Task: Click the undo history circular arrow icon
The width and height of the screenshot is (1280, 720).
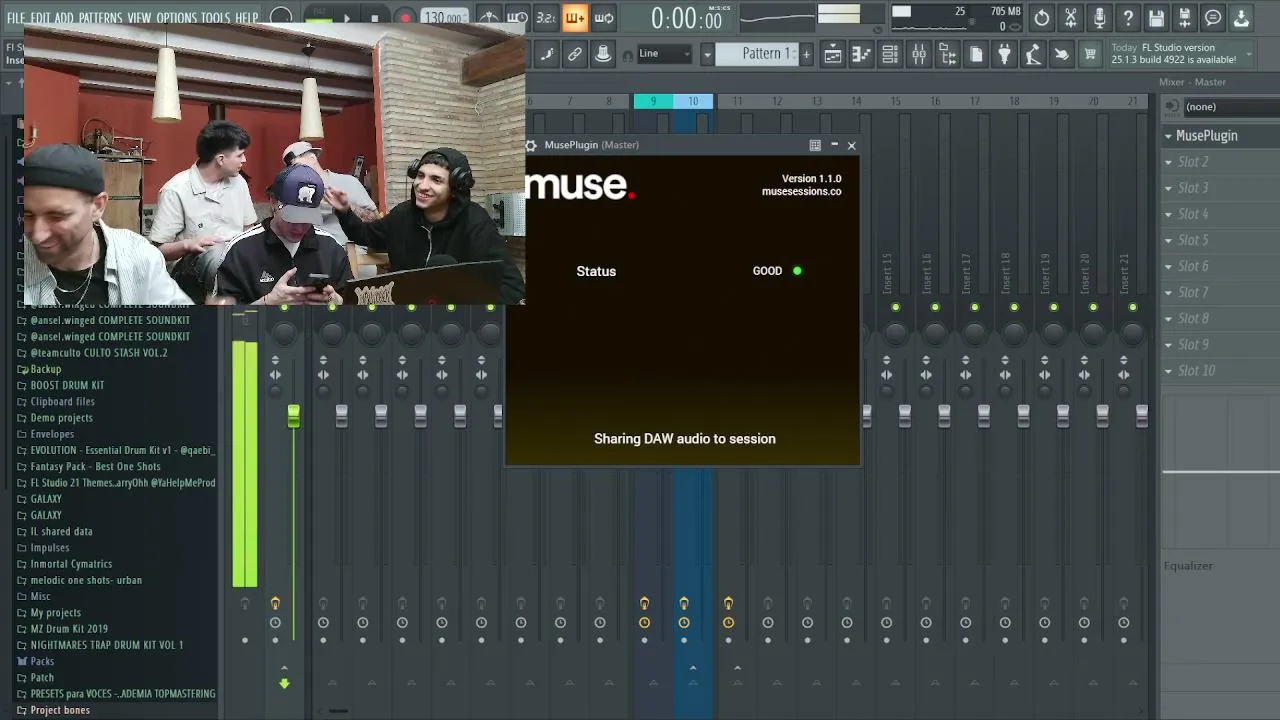Action: pyautogui.click(x=1042, y=18)
